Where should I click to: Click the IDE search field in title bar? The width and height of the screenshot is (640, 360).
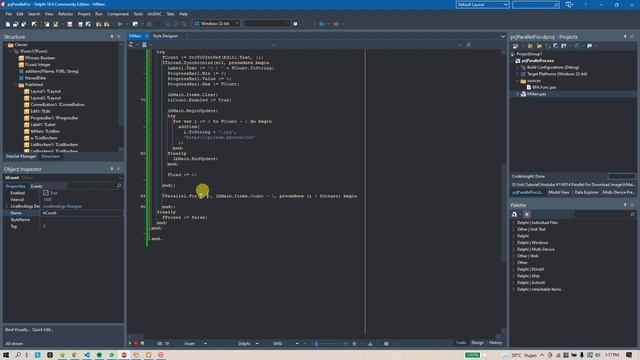(535, 4)
